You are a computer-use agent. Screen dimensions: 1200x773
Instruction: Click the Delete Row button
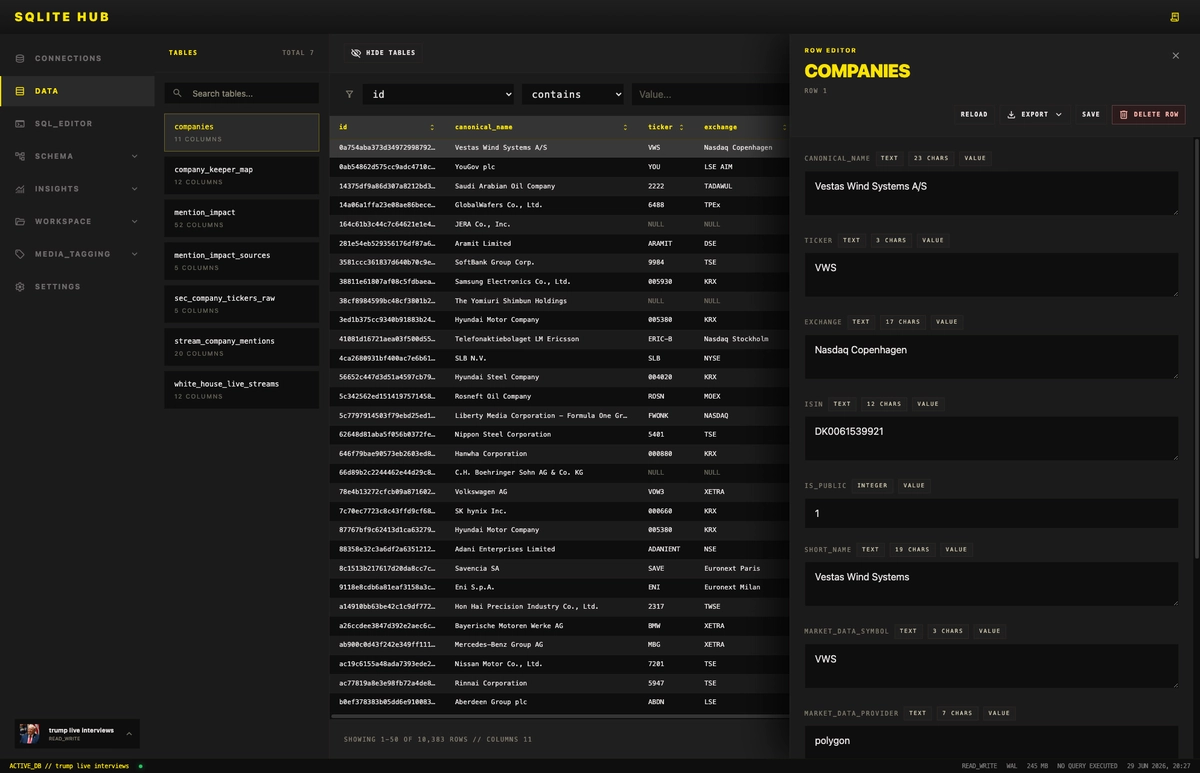point(1148,114)
